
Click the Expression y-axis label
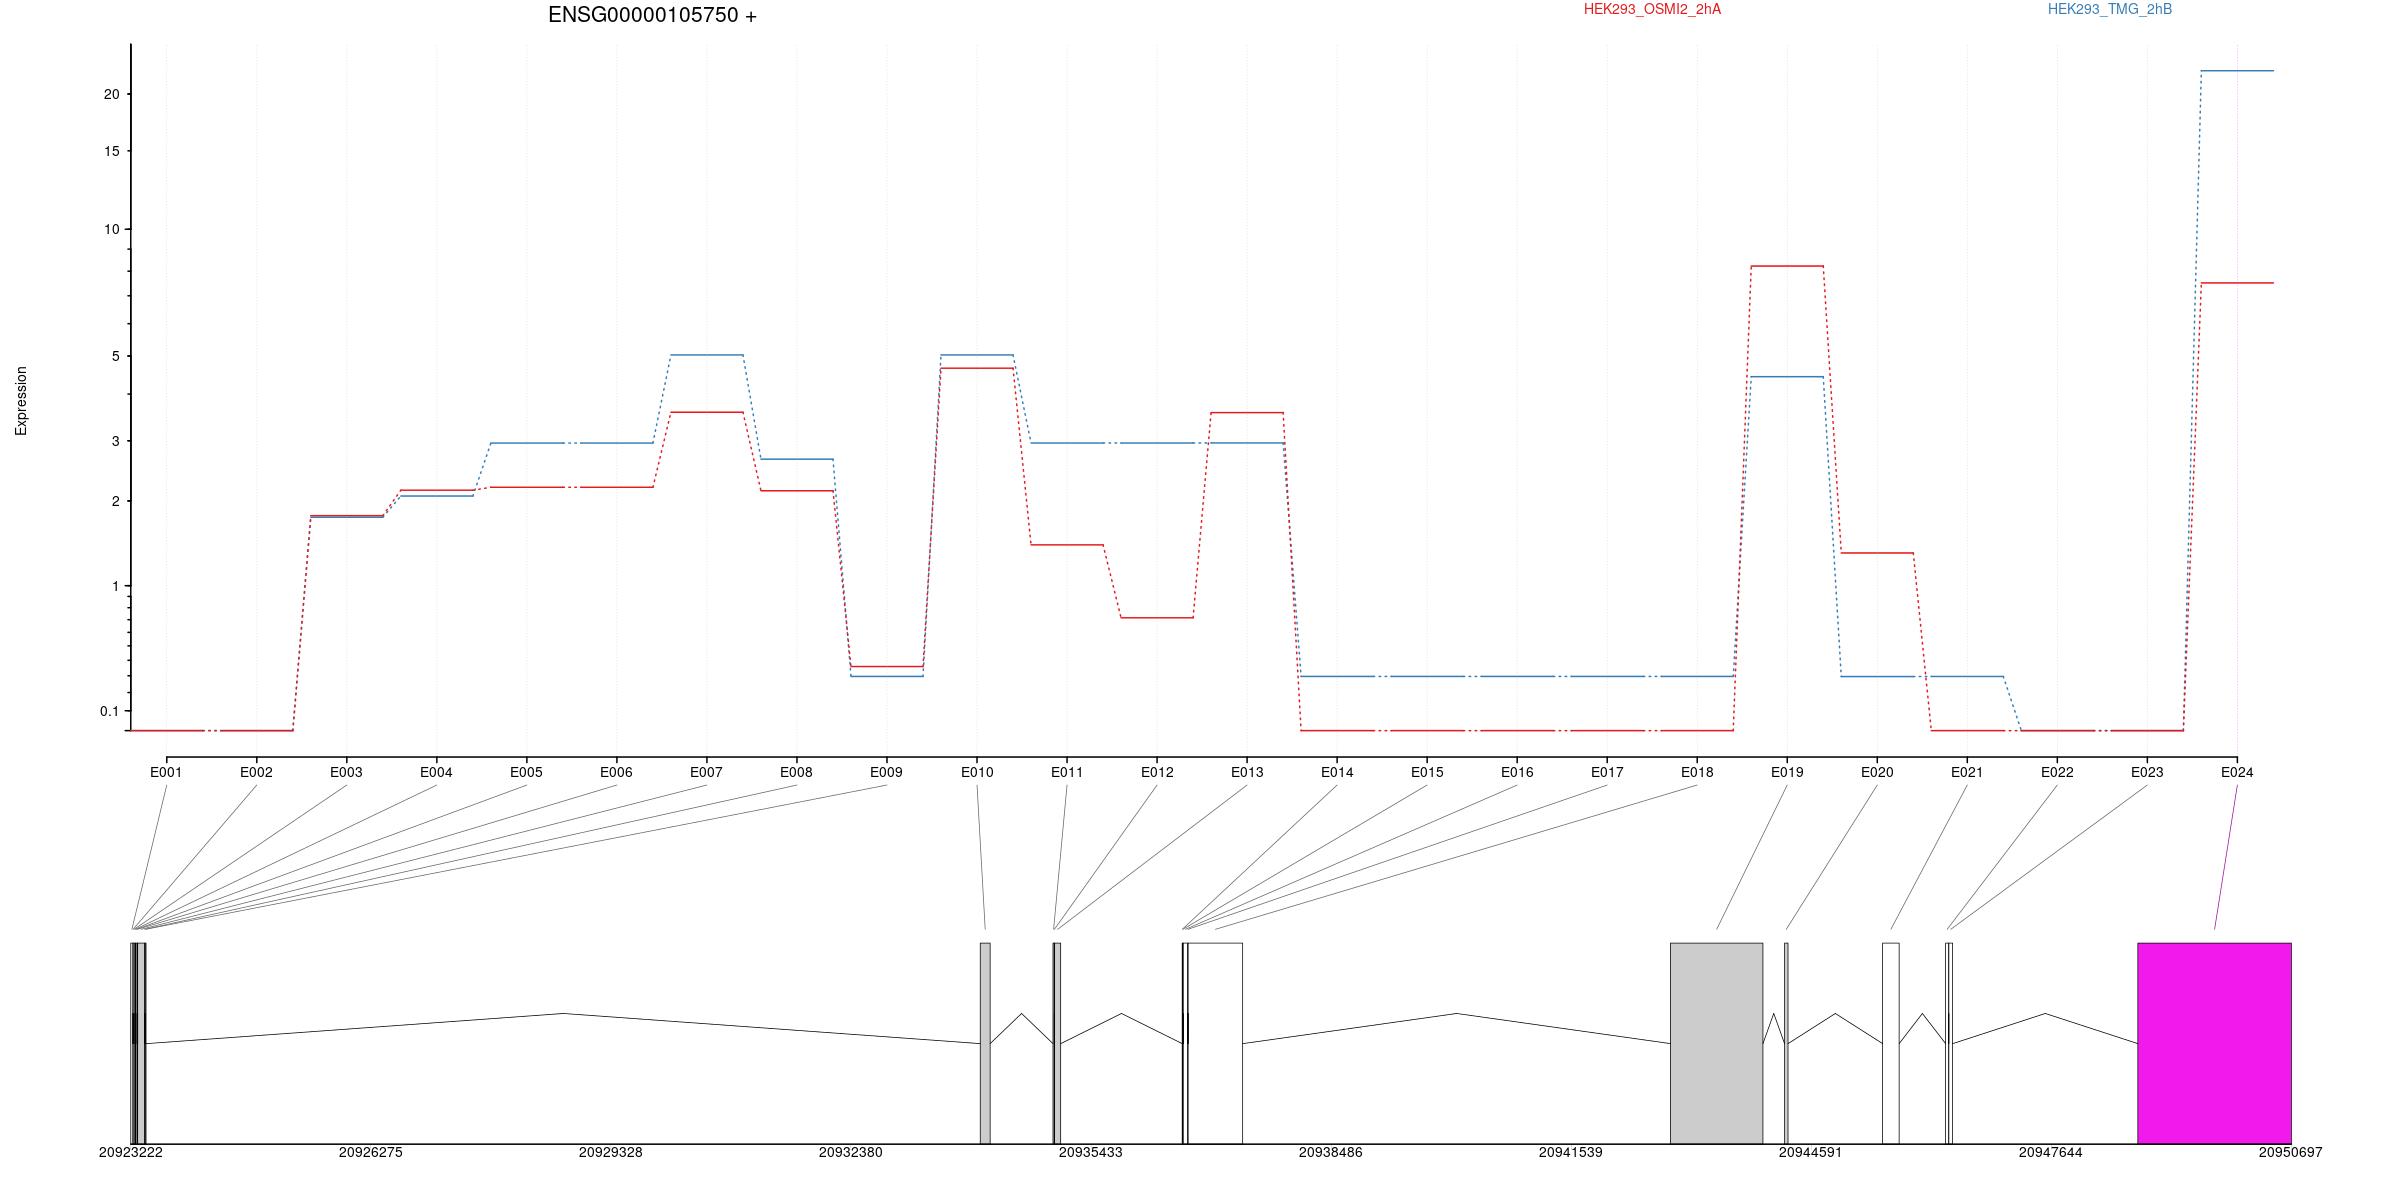coord(21,401)
